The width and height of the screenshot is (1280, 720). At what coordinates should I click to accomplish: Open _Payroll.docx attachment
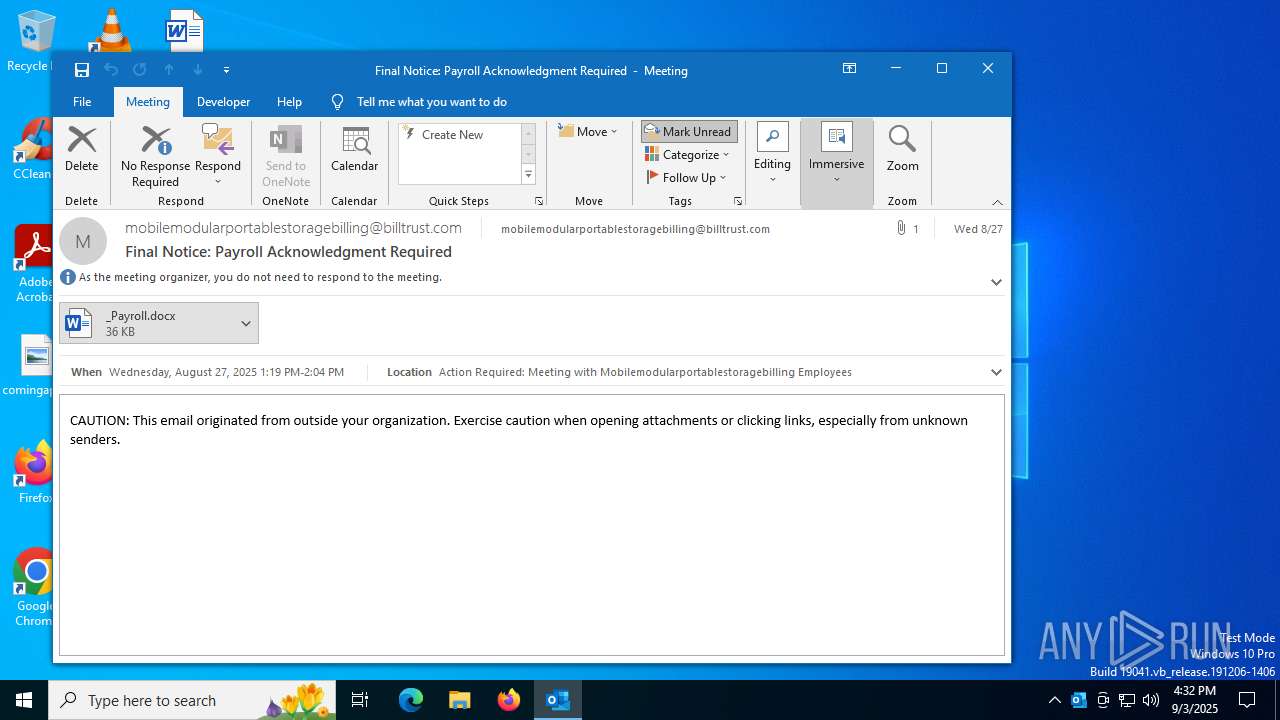[147, 323]
